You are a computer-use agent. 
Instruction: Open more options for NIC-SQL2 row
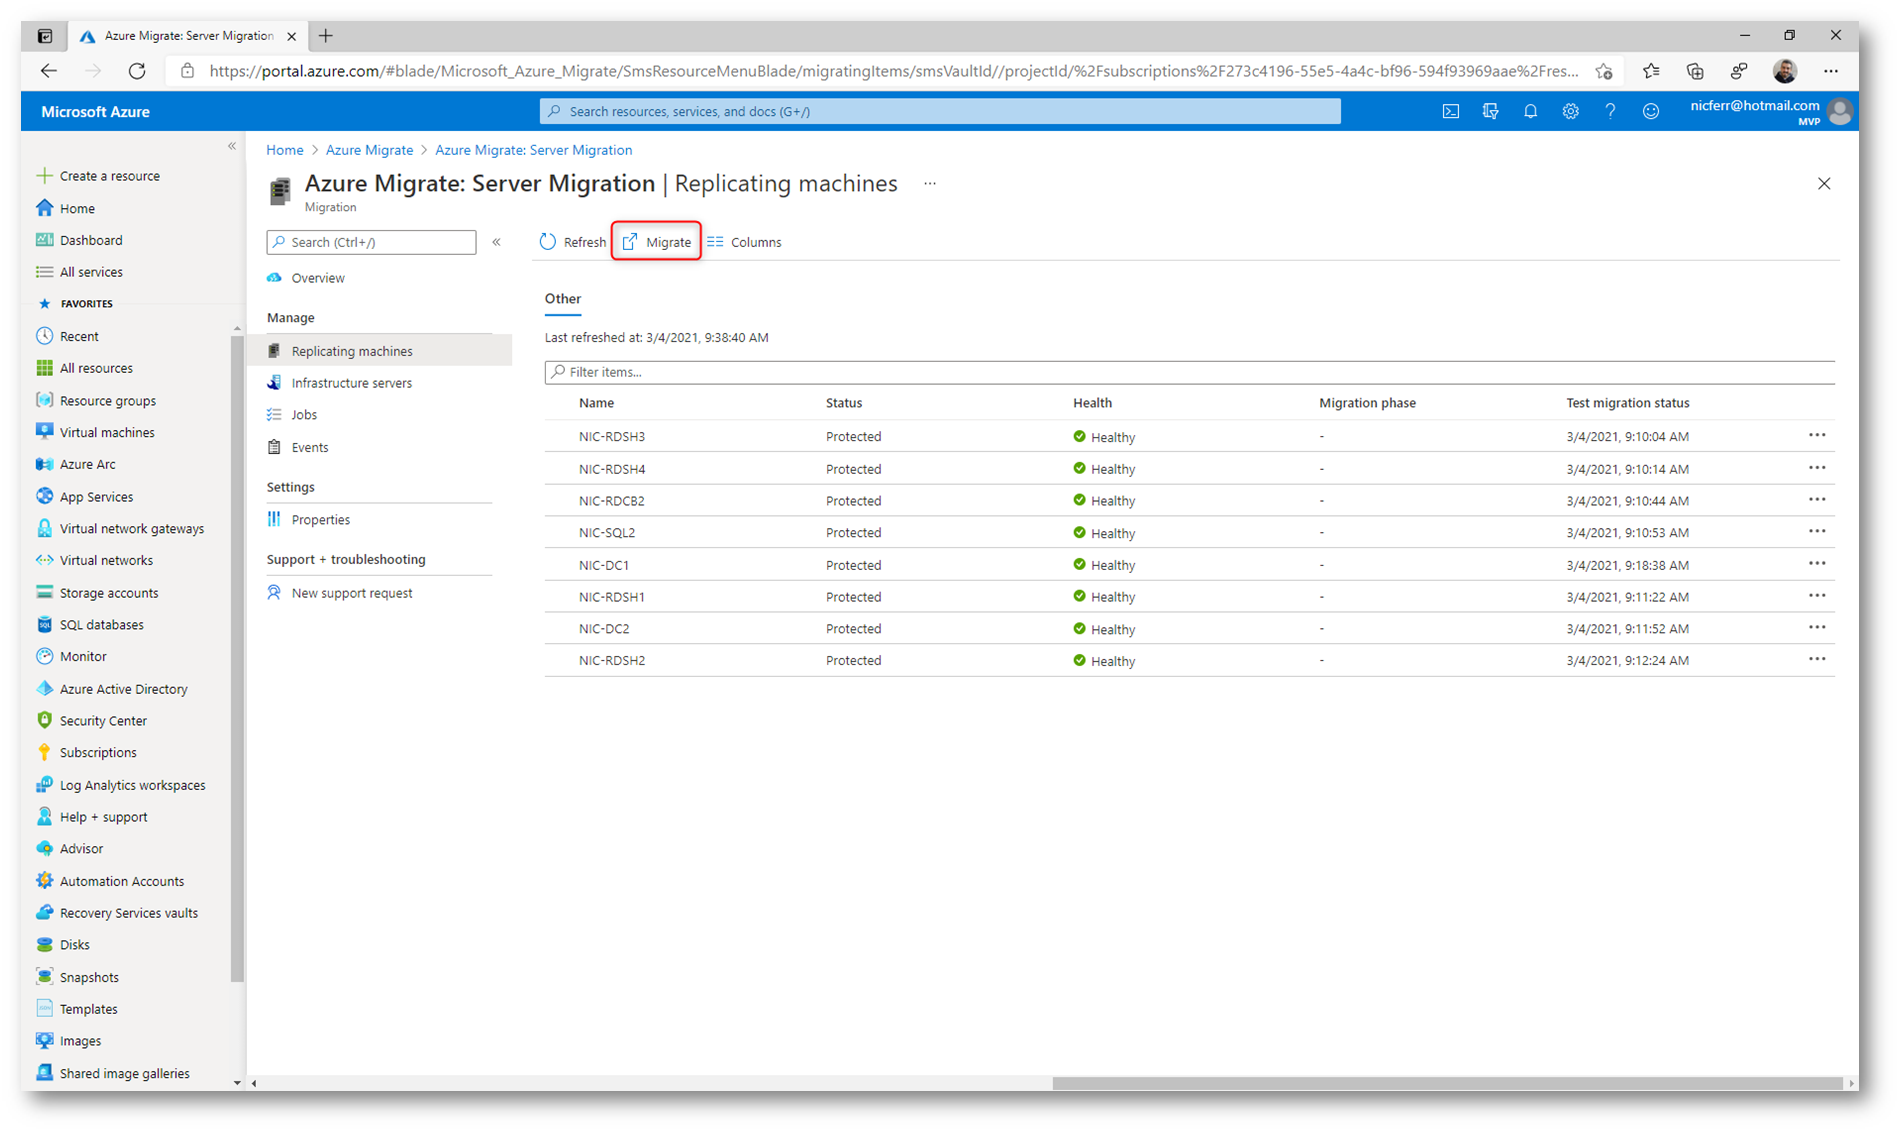[1816, 532]
